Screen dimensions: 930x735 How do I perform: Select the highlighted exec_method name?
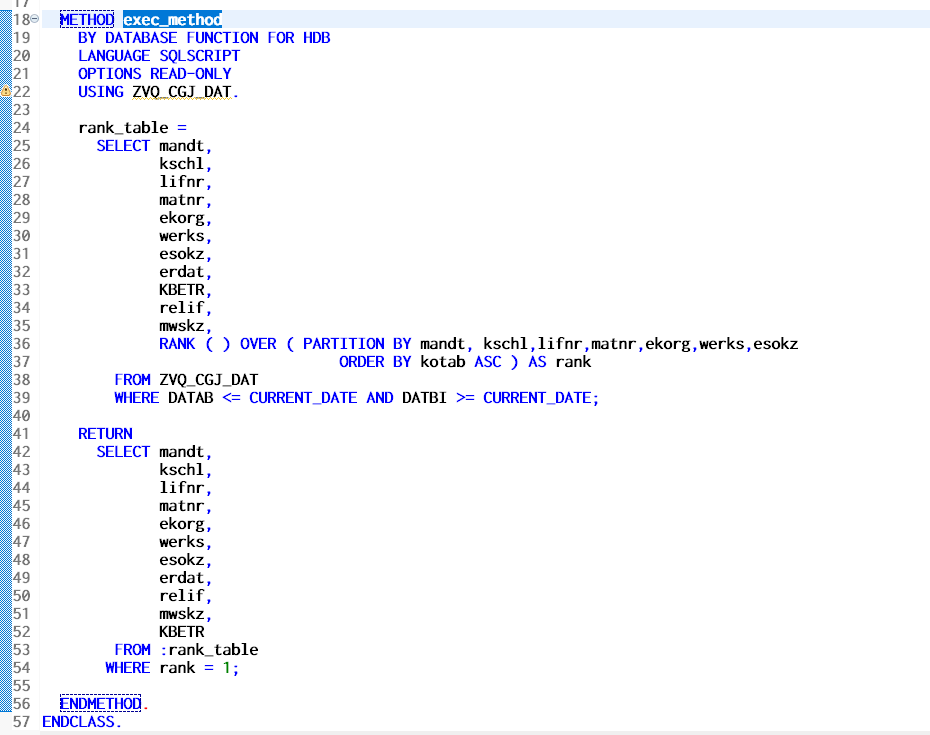pos(171,19)
